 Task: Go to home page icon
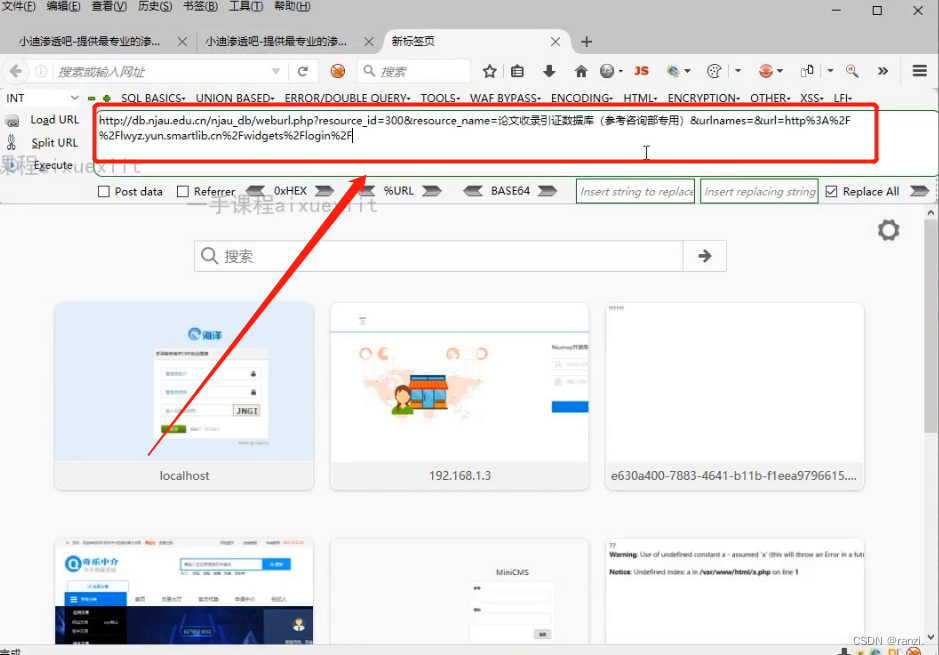[x=580, y=71]
